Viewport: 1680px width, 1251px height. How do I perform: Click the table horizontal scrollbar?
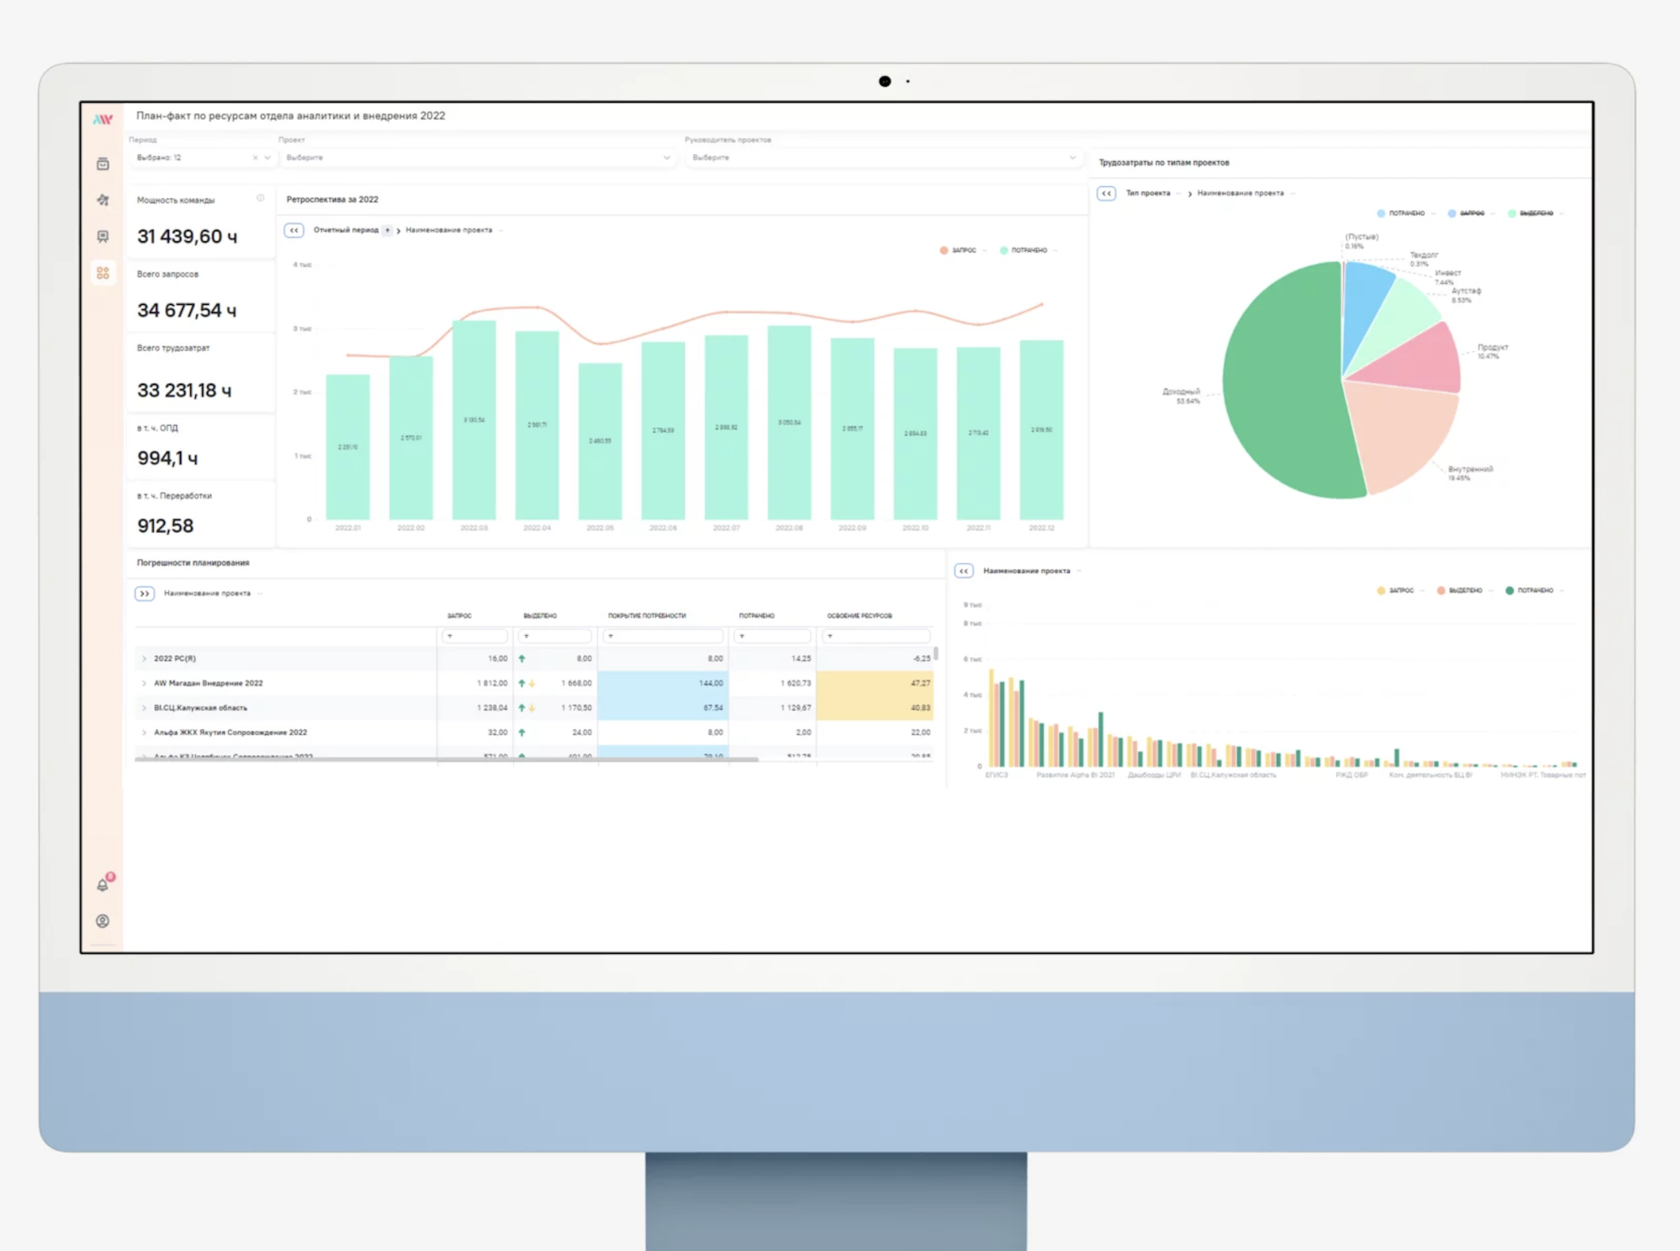(x=446, y=759)
